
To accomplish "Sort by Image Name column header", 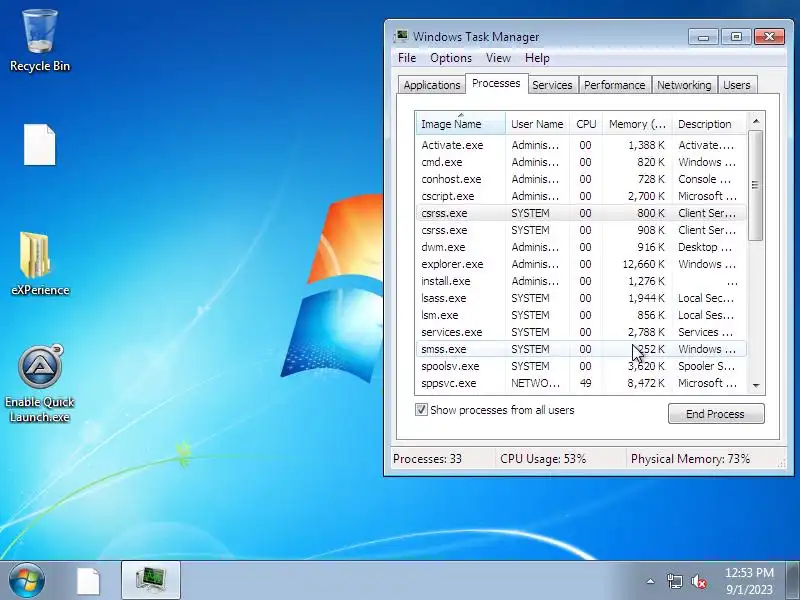I will tap(460, 124).
